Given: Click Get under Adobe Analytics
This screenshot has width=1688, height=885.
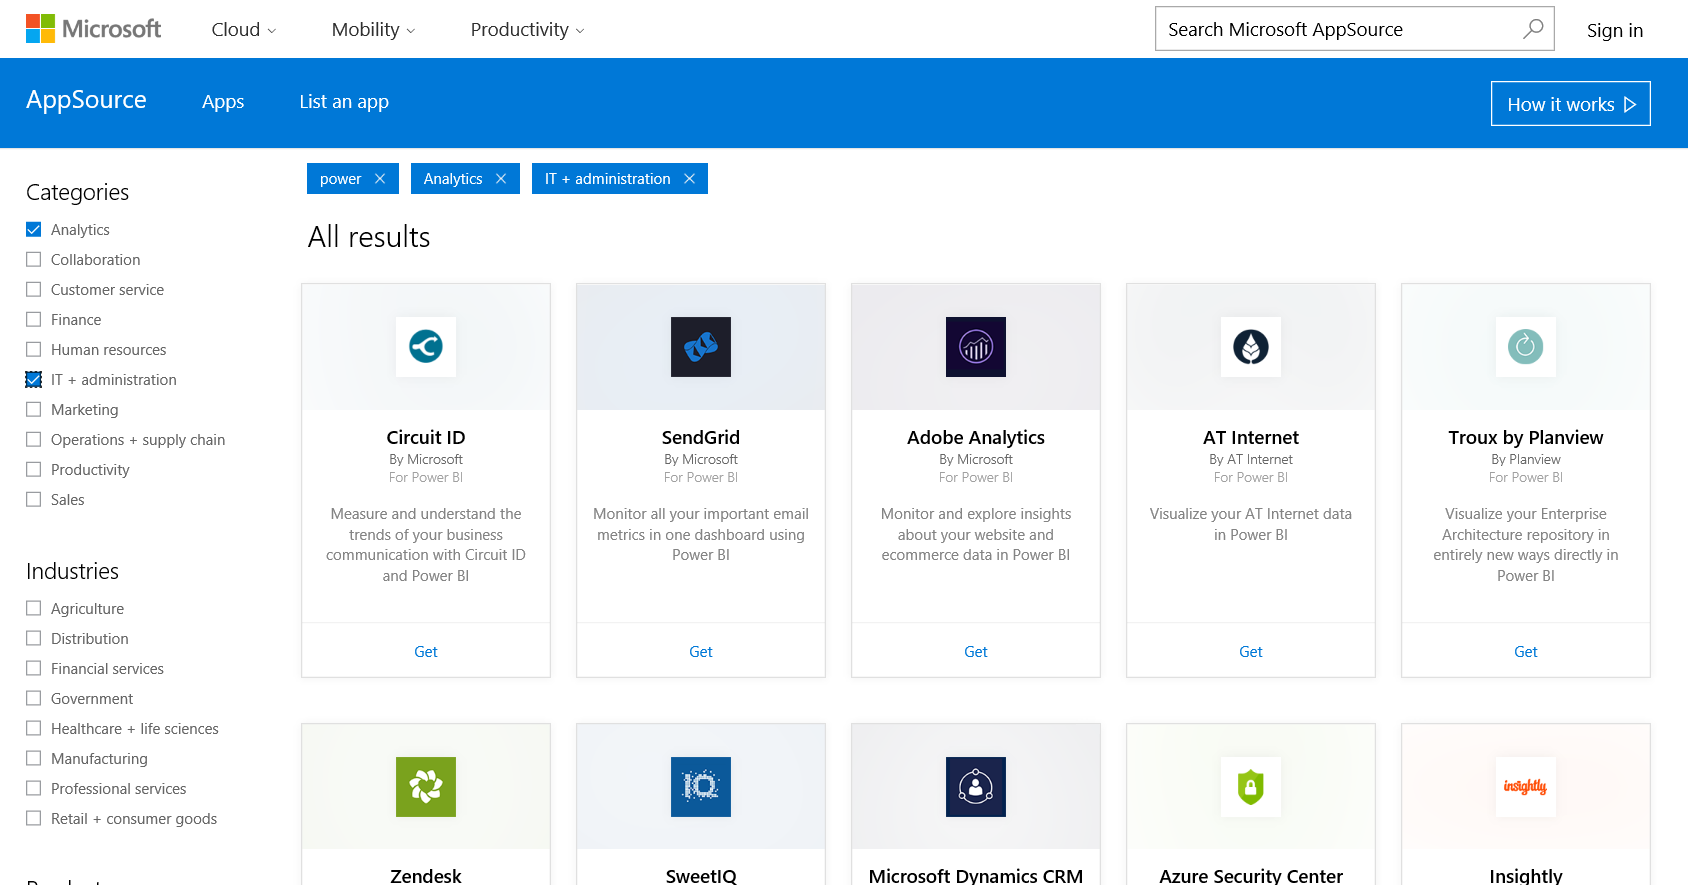Looking at the screenshot, I should (x=976, y=652).
